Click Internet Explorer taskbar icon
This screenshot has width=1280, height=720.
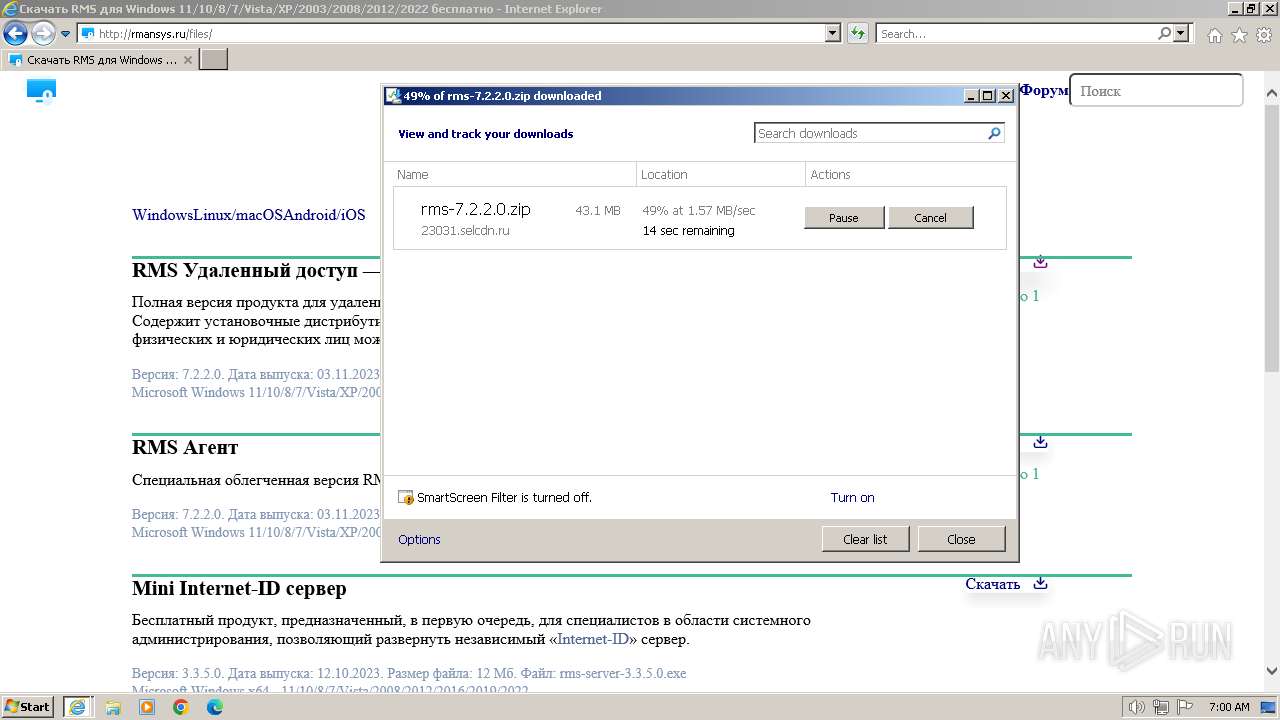coord(78,706)
